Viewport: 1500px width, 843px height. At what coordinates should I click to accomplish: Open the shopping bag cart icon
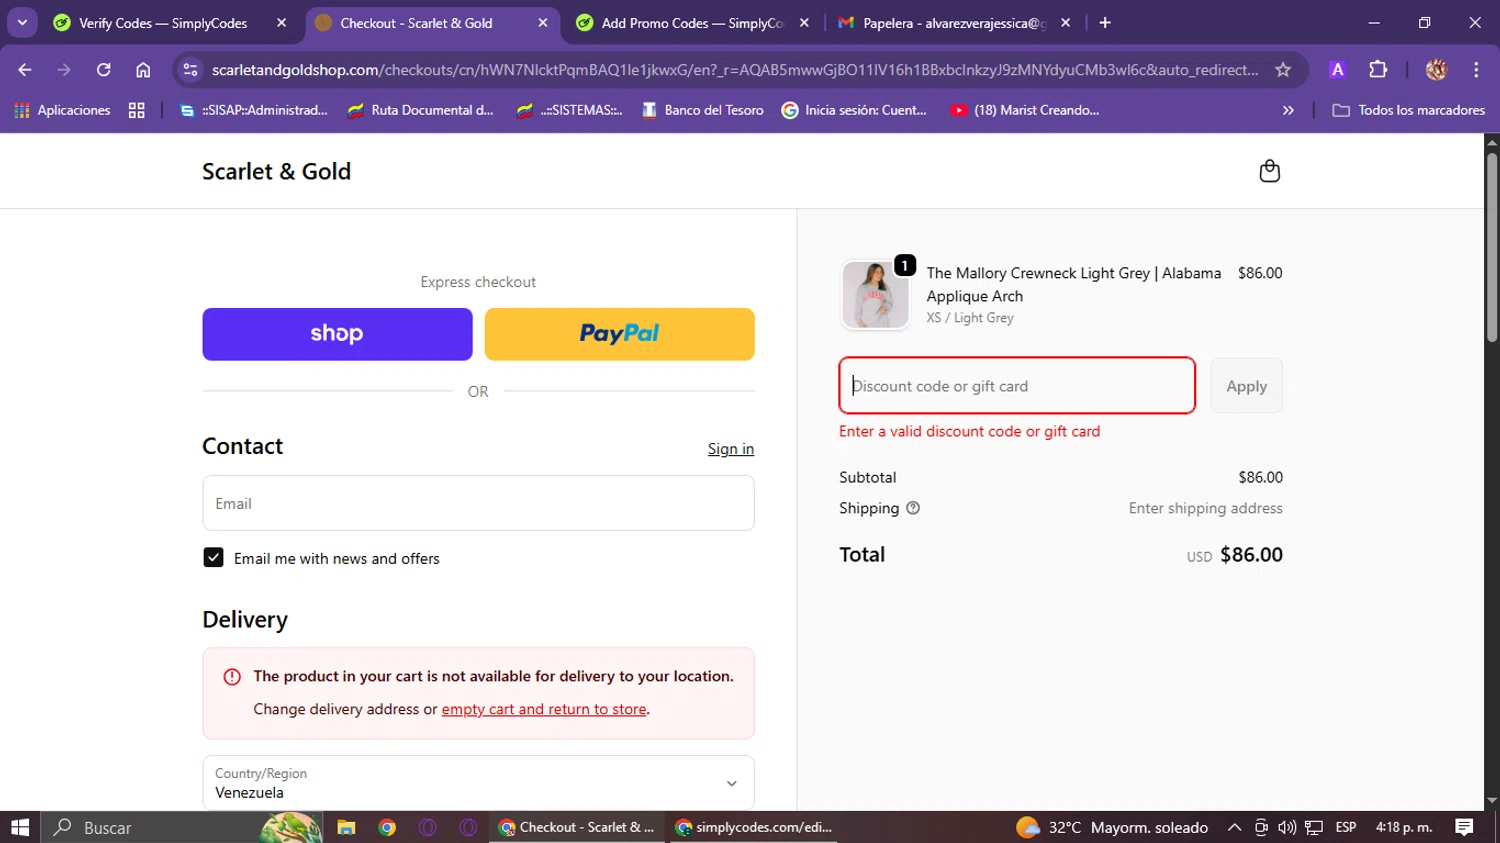click(x=1269, y=171)
